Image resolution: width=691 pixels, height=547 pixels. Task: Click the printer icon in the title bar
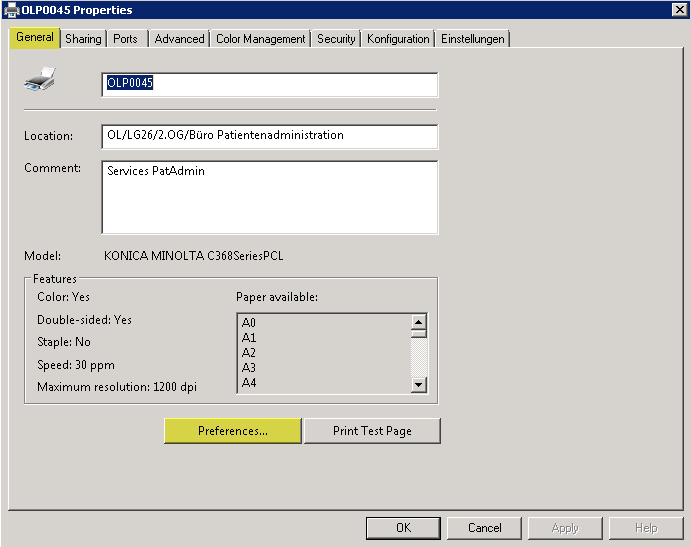pos(11,10)
